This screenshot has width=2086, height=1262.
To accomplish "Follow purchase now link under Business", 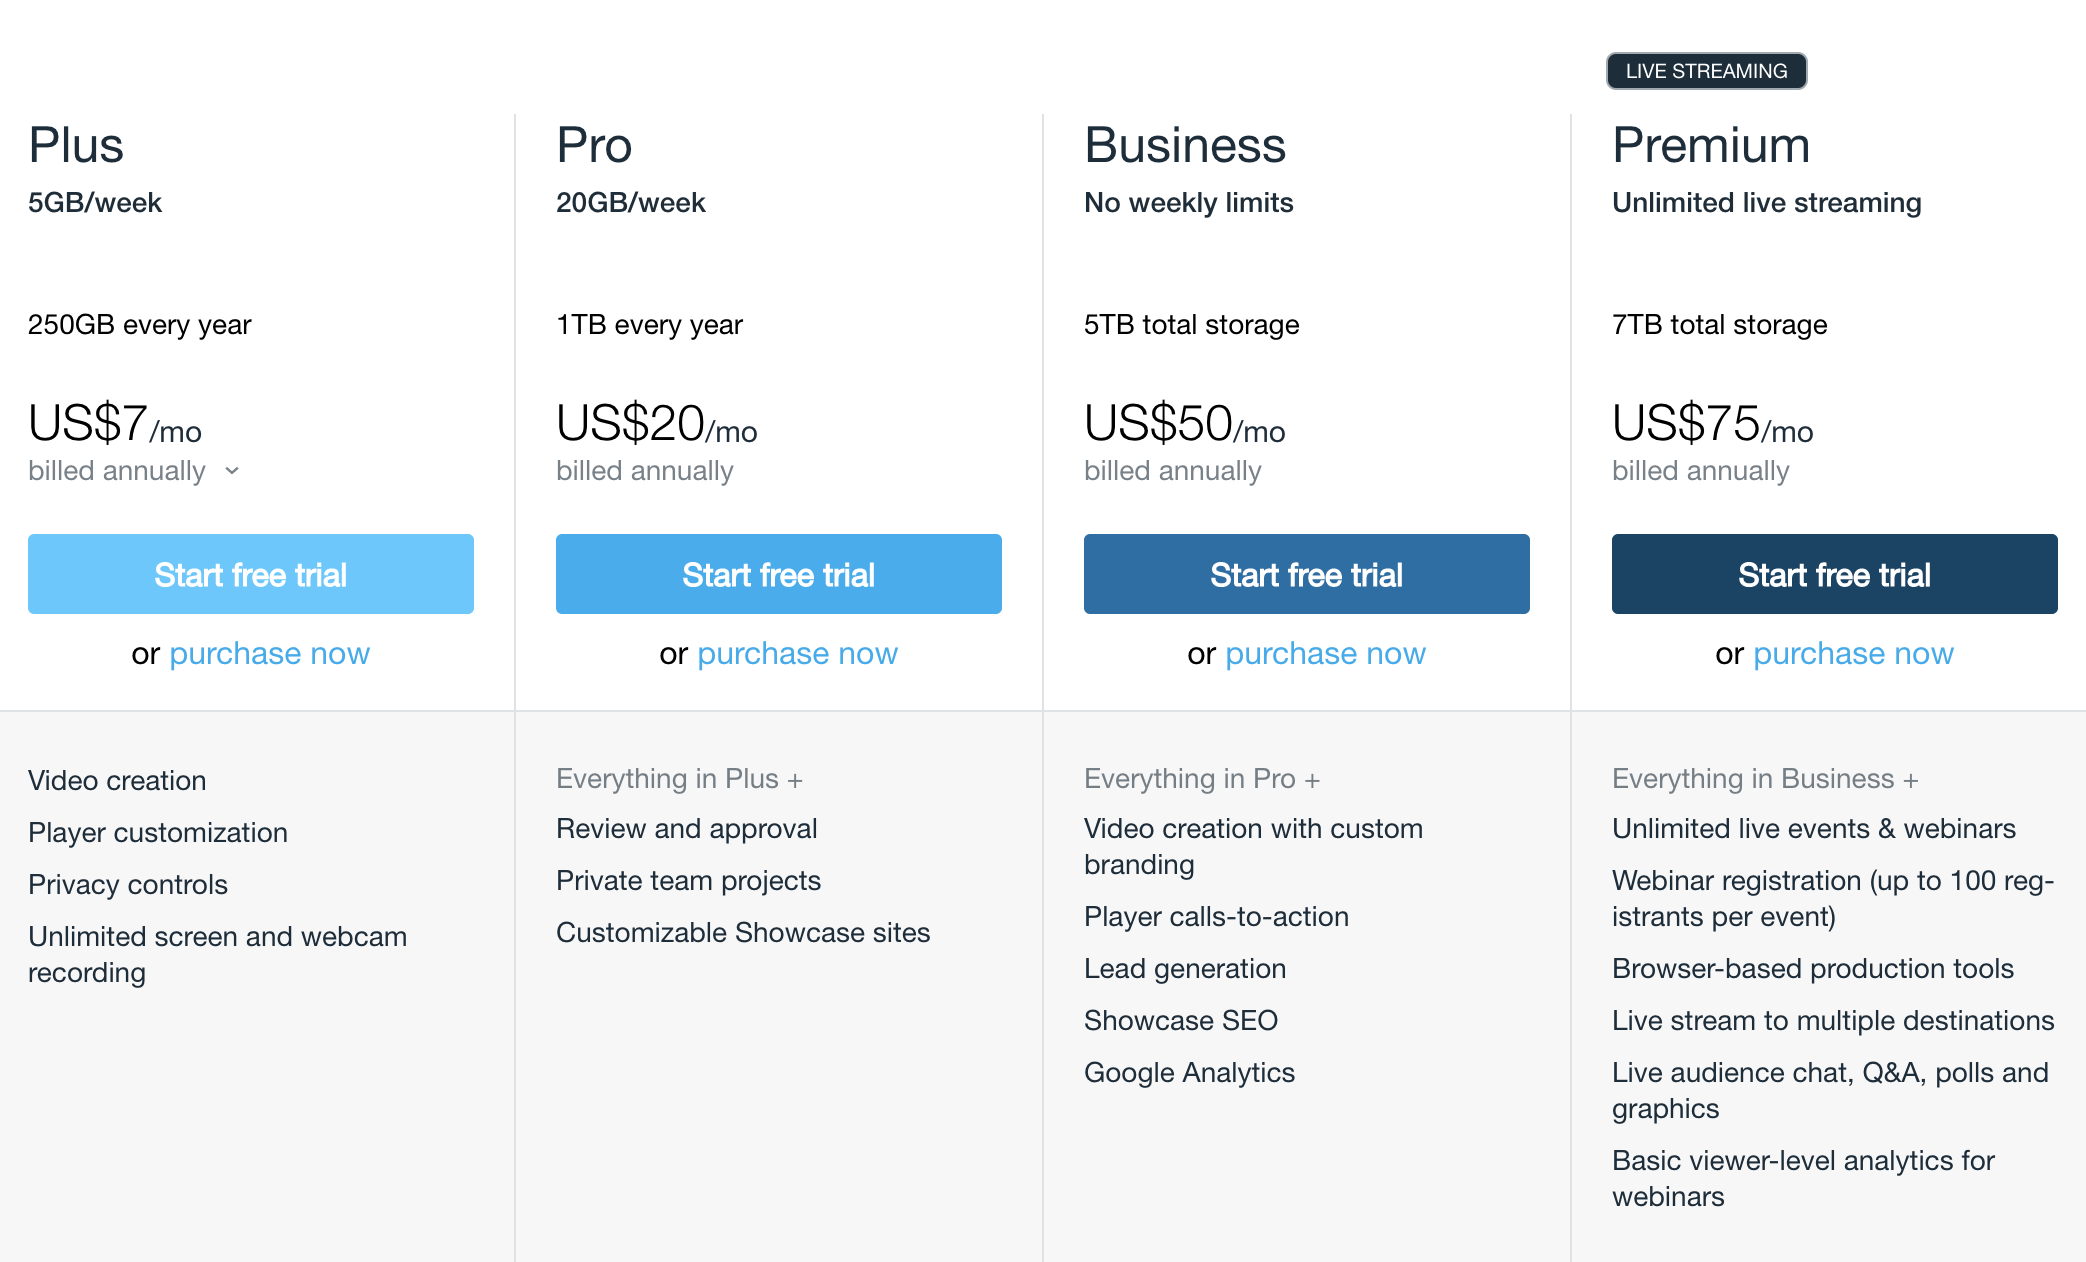I will pos(1326,653).
